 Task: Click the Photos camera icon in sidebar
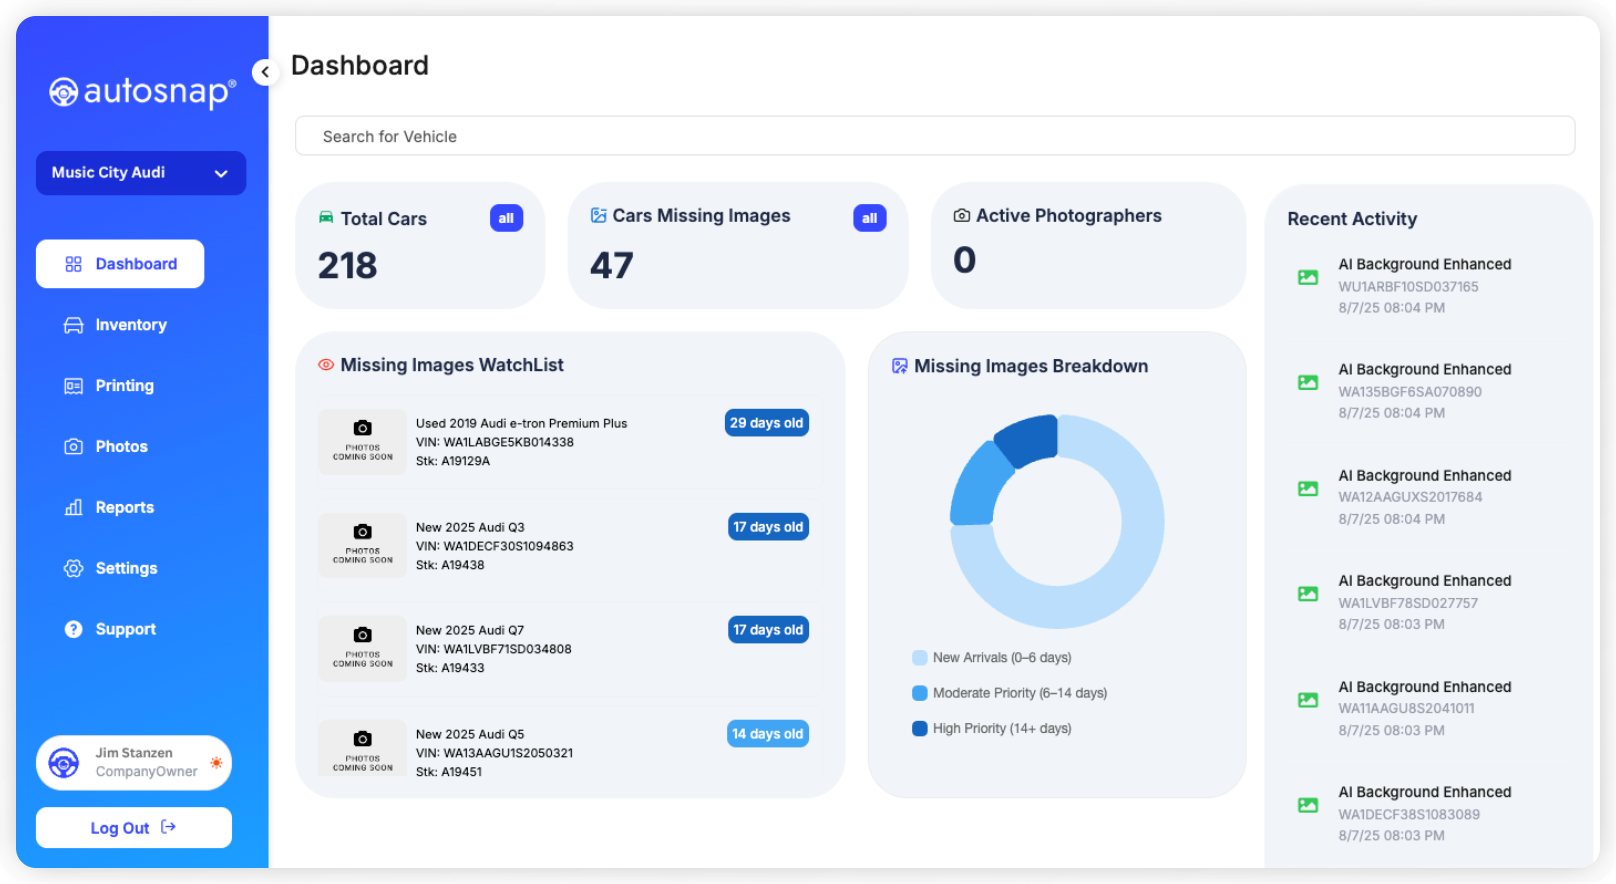click(x=74, y=447)
